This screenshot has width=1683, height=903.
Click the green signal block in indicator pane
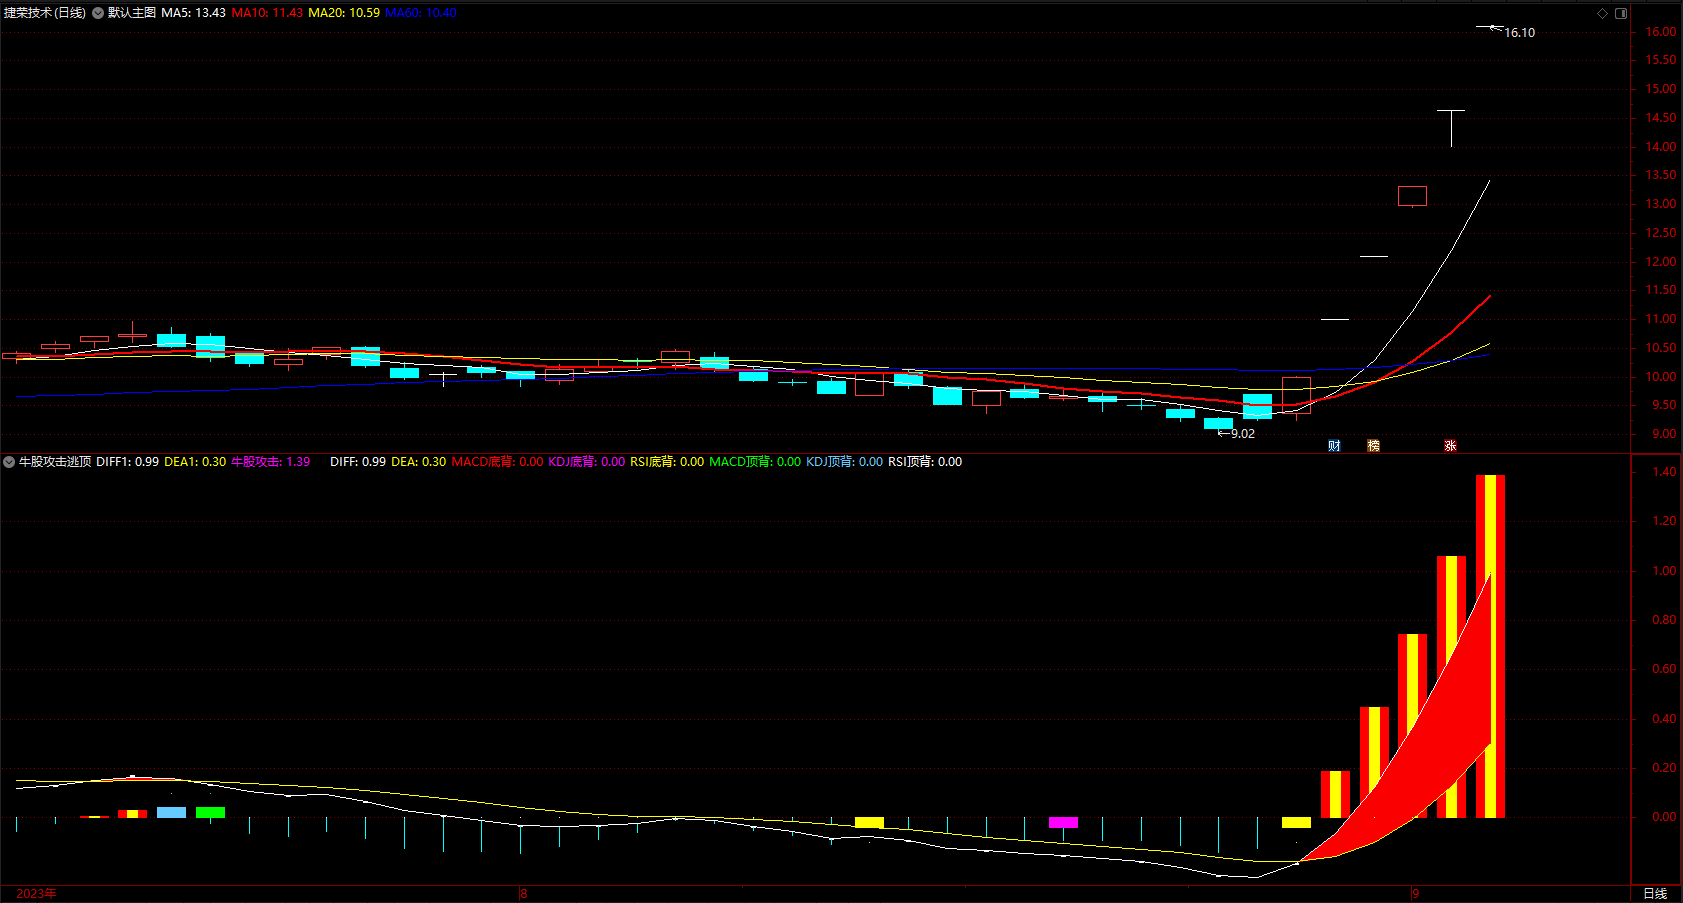click(210, 812)
